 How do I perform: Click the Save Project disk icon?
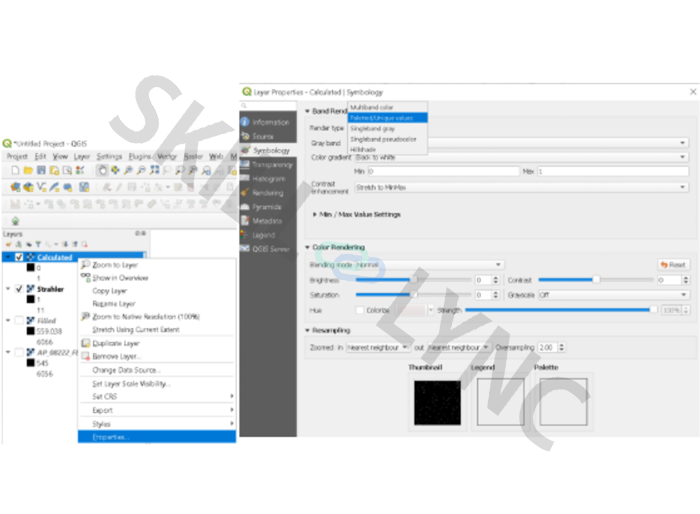coord(41,170)
